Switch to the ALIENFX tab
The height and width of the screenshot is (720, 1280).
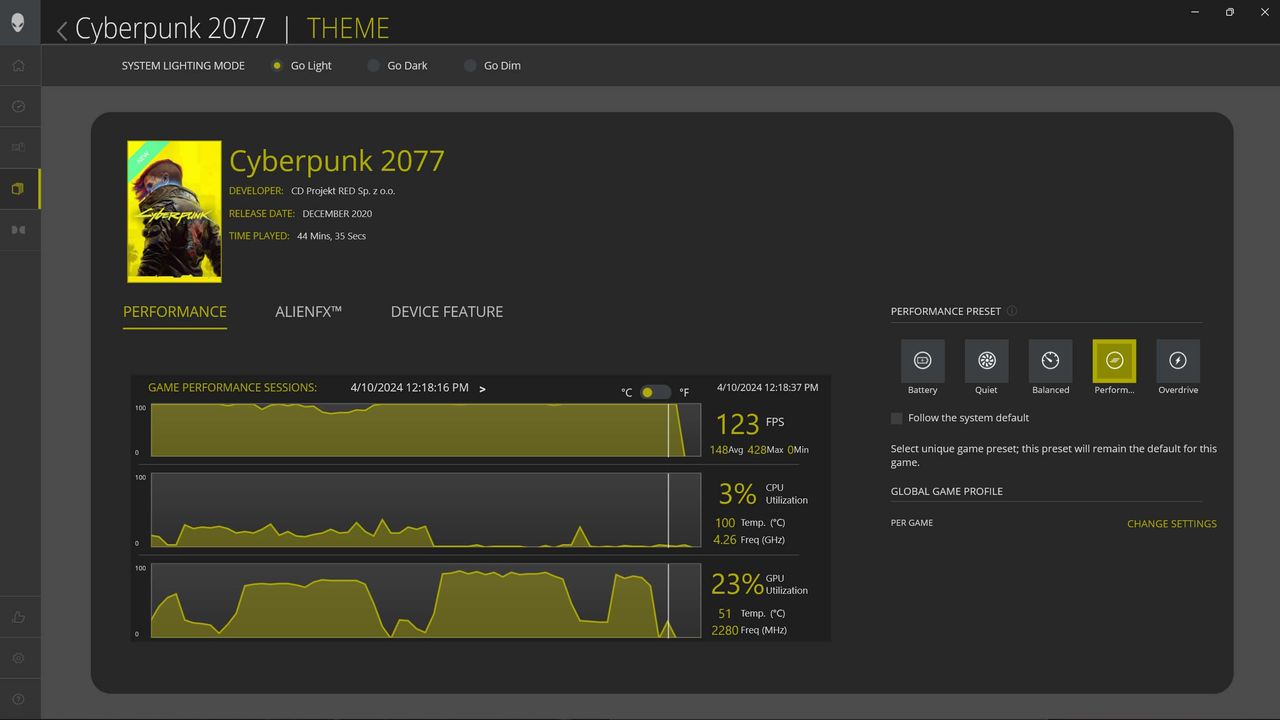(309, 312)
